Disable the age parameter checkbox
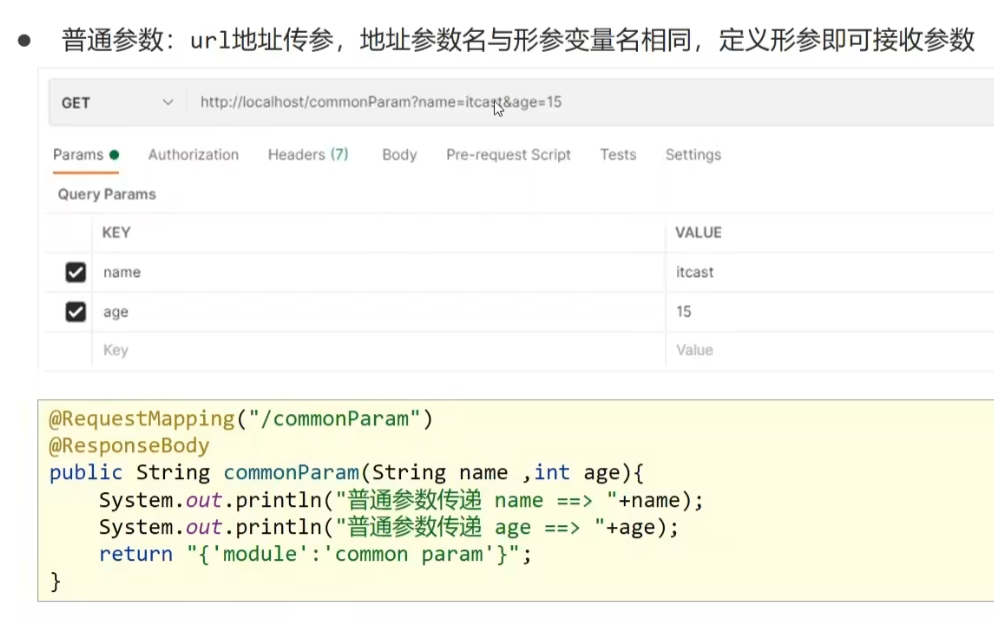 coord(75,312)
